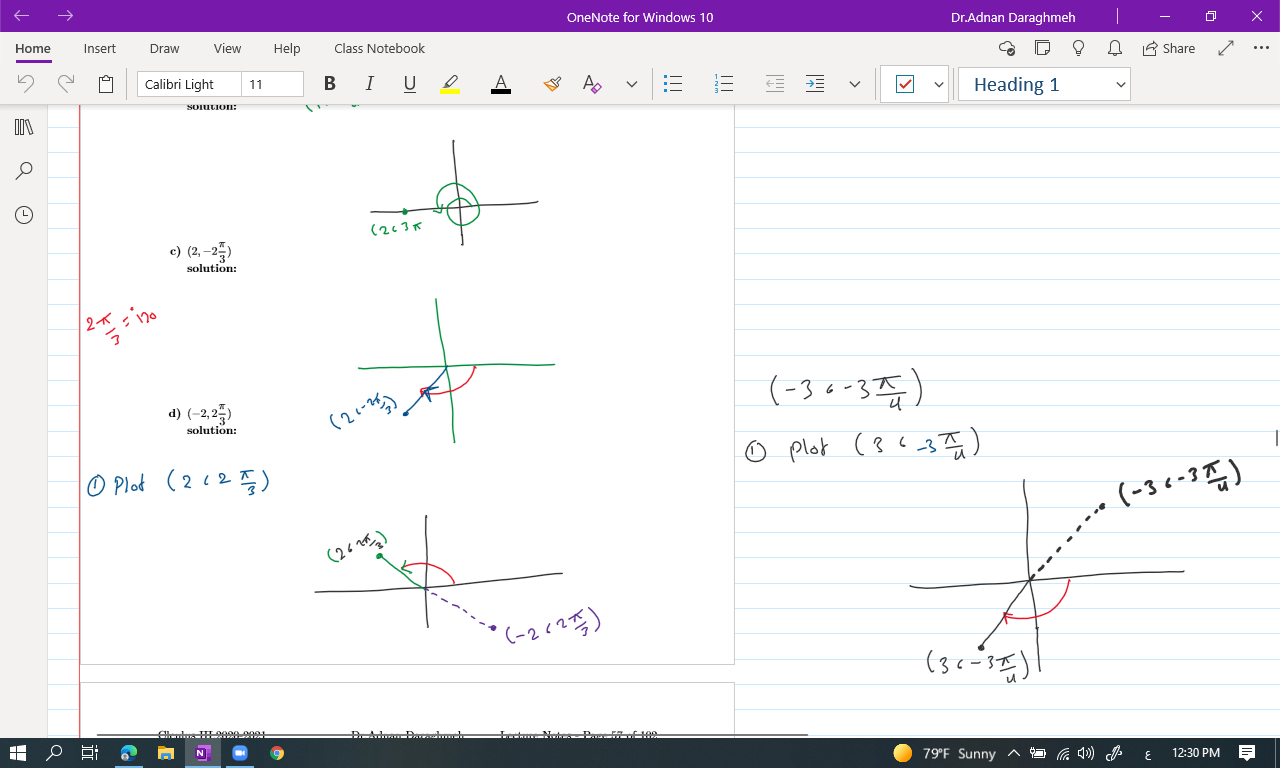This screenshot has height=768, width=1280.
Task: Toggle bold formatting
Action: click(x=329, y=85)
